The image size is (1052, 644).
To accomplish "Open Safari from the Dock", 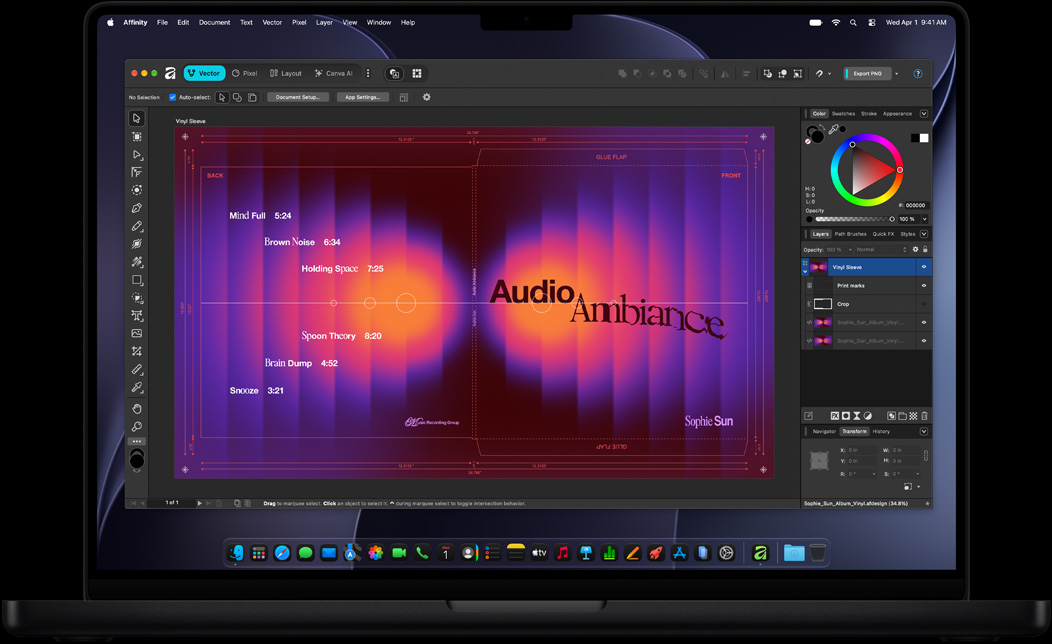I will click(x=282, y=553).
